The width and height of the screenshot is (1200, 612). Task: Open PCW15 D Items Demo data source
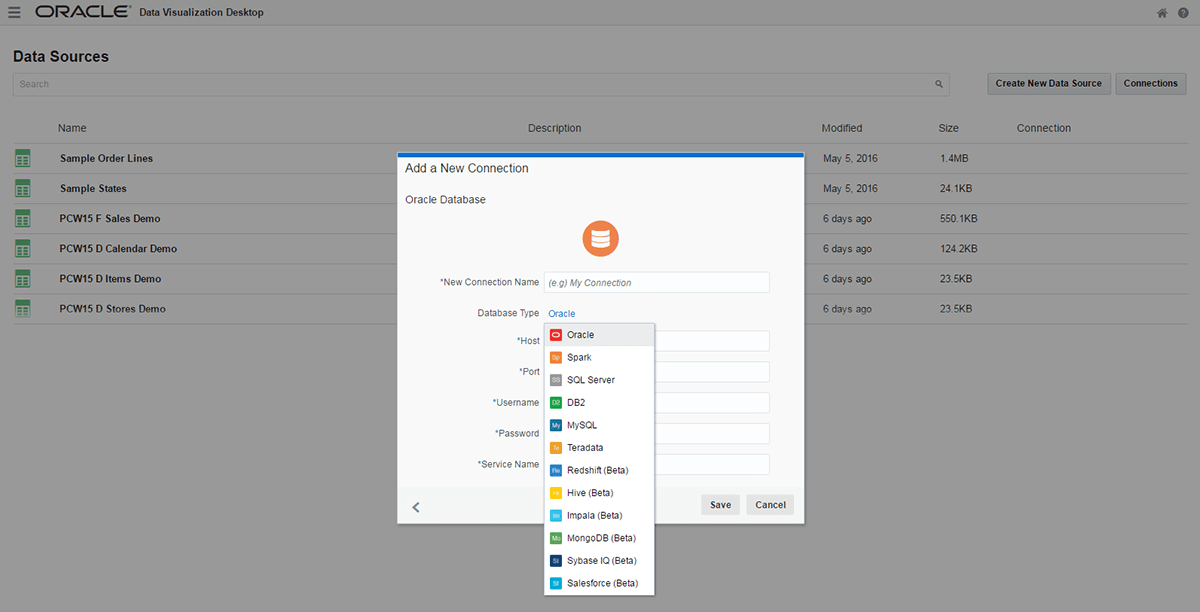tap(110, 278)
